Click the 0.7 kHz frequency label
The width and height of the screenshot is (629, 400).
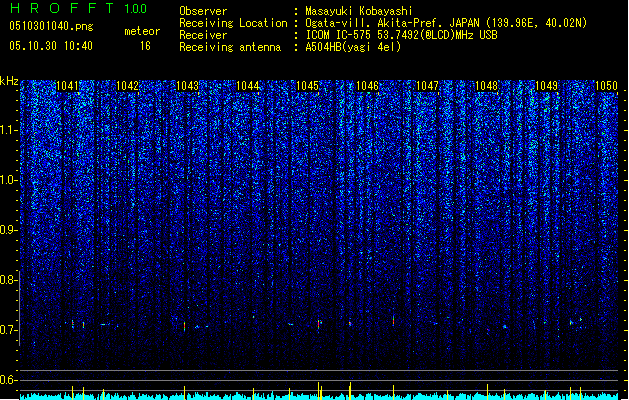(8, 330)
